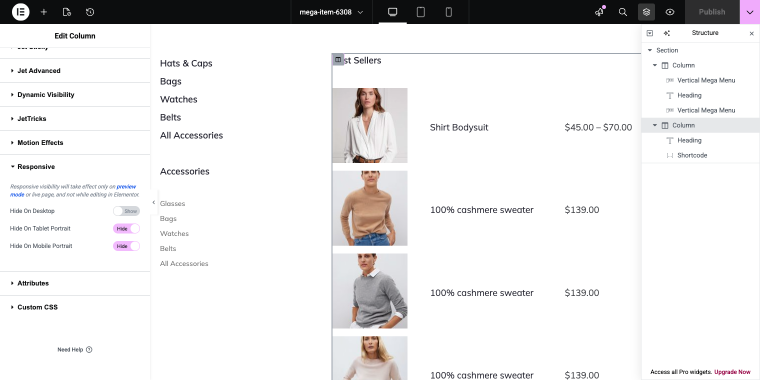The image size is (760, 380).
Task: Click the plus Add Element icon
Action: (44, 12)
